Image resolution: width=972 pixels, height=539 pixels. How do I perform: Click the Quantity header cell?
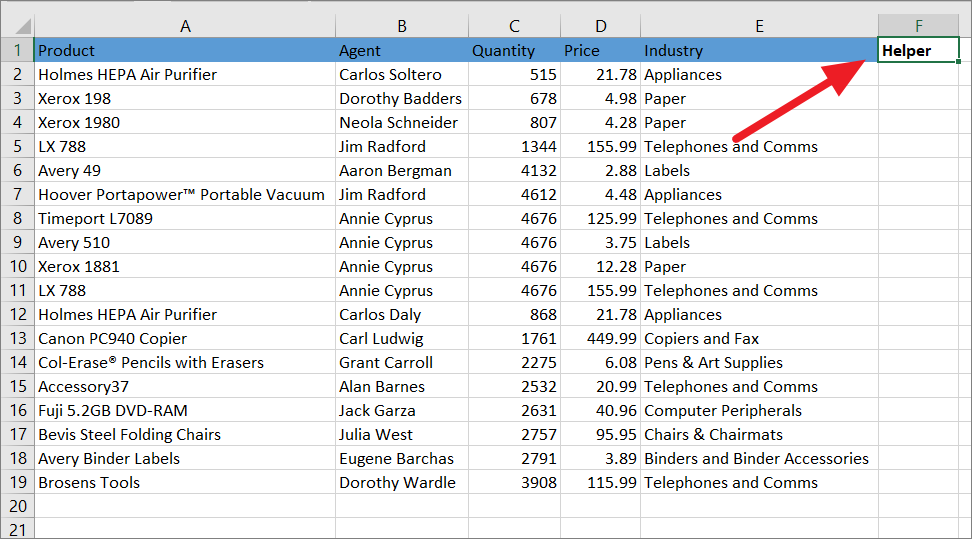(x=515, y=50)
